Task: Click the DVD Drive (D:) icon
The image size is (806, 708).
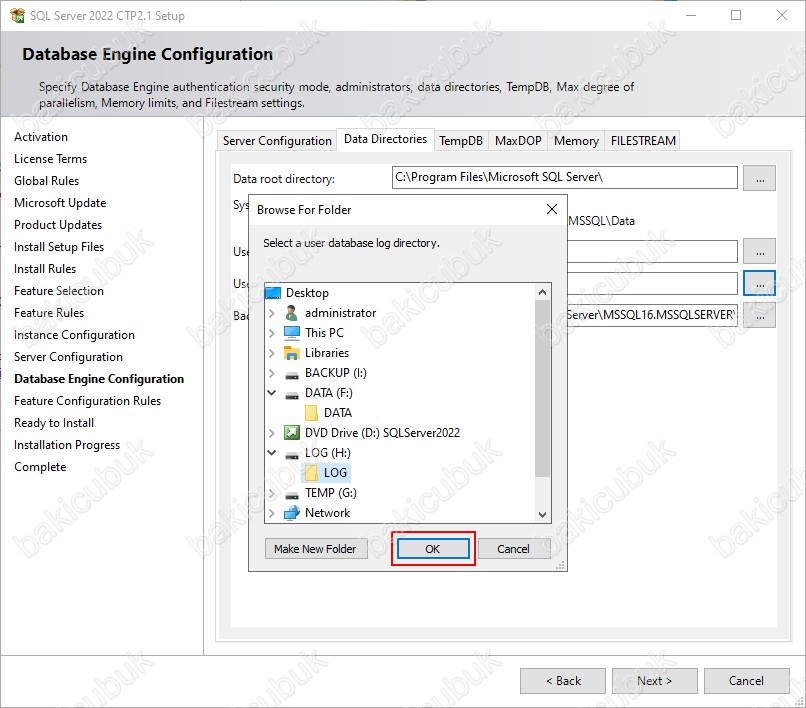Action: tap(291, 433)
